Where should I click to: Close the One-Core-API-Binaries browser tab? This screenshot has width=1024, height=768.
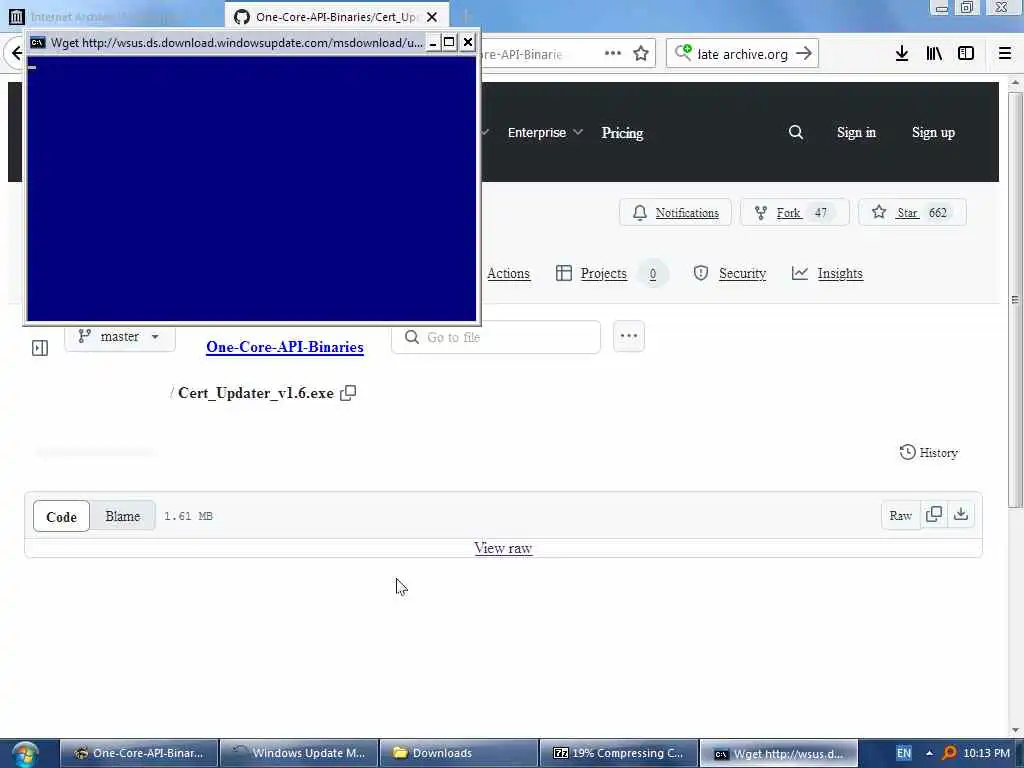(432, 17)
